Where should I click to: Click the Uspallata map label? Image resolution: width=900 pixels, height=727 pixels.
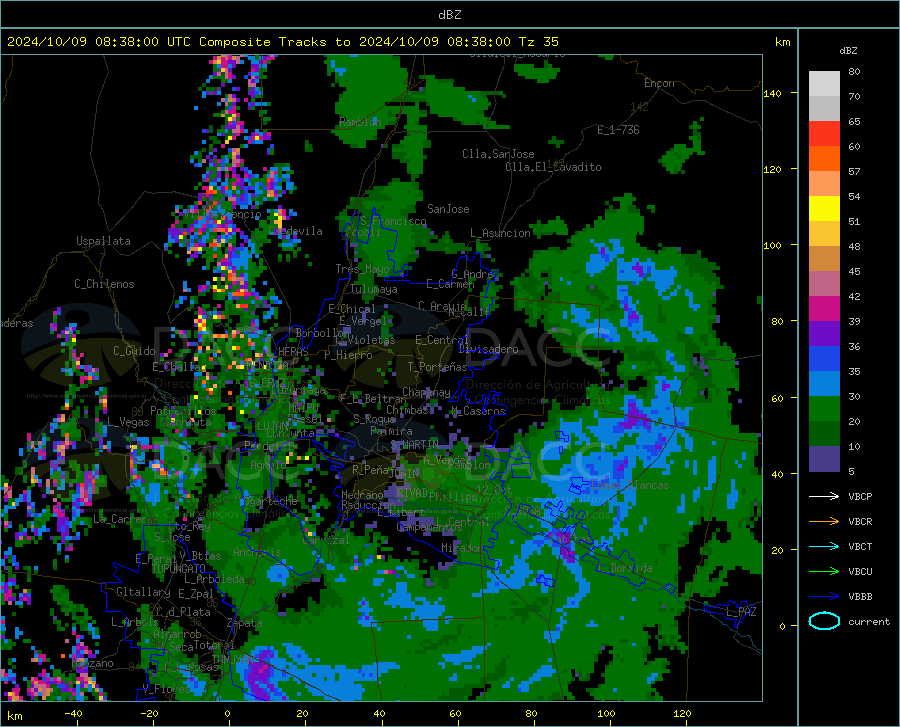[x=103, y=241]
